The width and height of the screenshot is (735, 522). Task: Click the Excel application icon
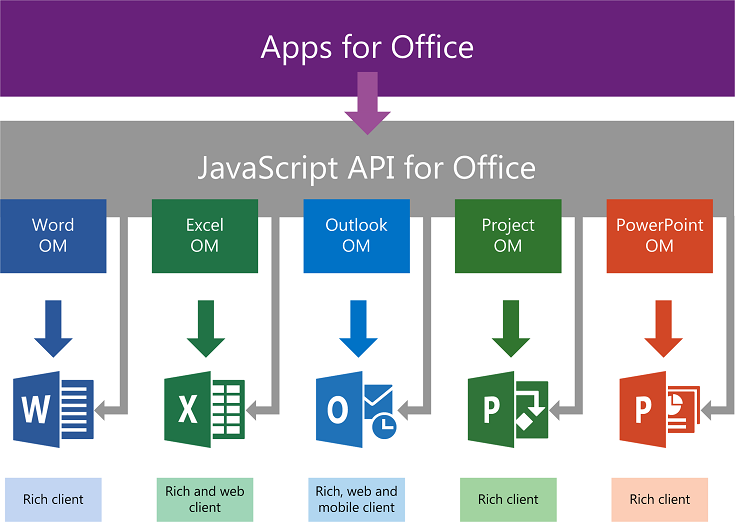(x=204, y=409)
